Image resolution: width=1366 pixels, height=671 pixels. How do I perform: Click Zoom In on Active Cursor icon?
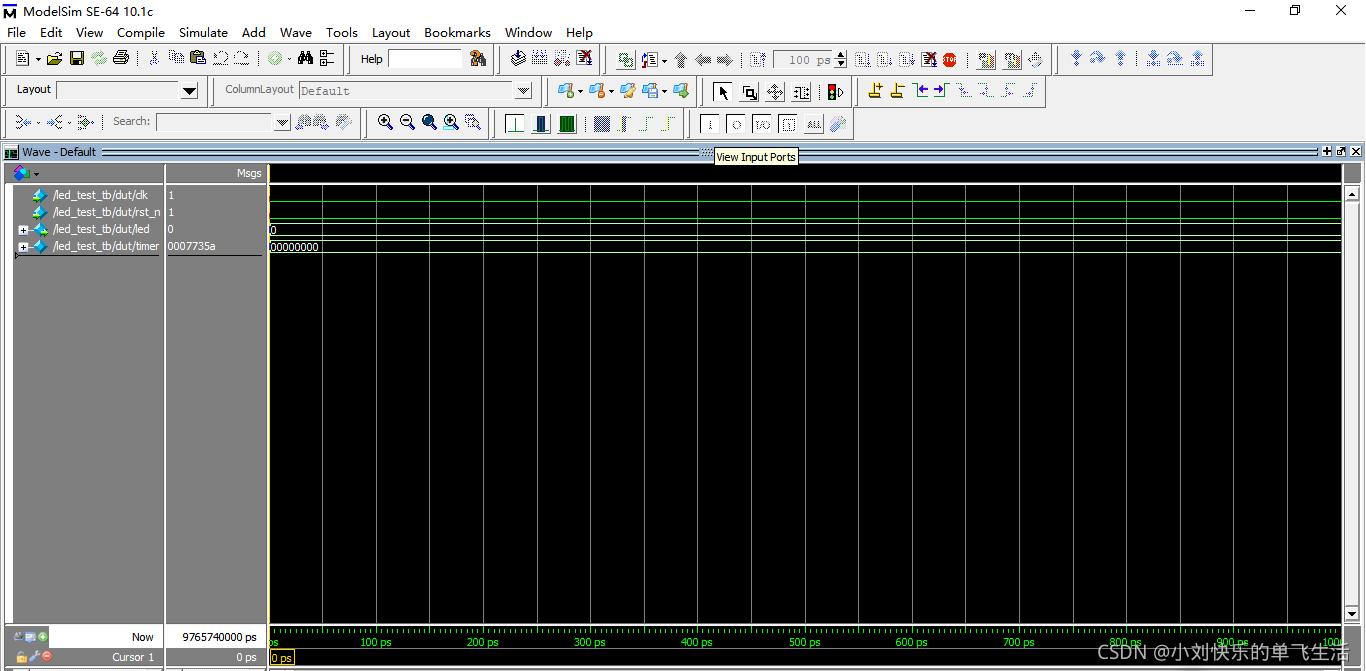click(451, 122)
